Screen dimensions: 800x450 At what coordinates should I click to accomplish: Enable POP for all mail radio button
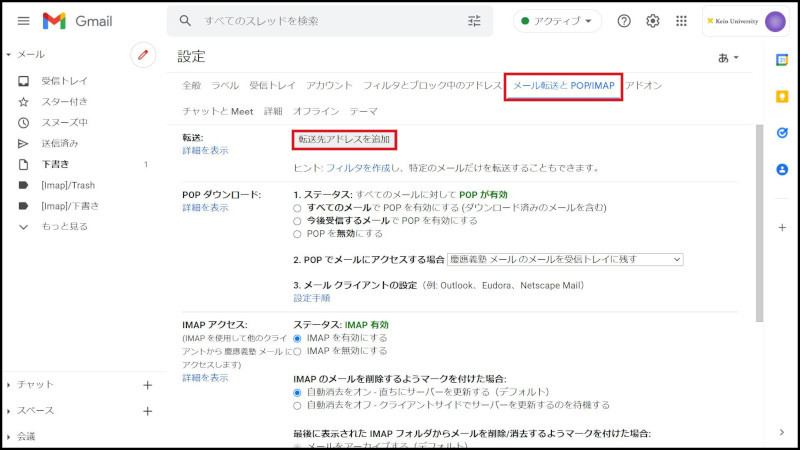tap(297, 208)
